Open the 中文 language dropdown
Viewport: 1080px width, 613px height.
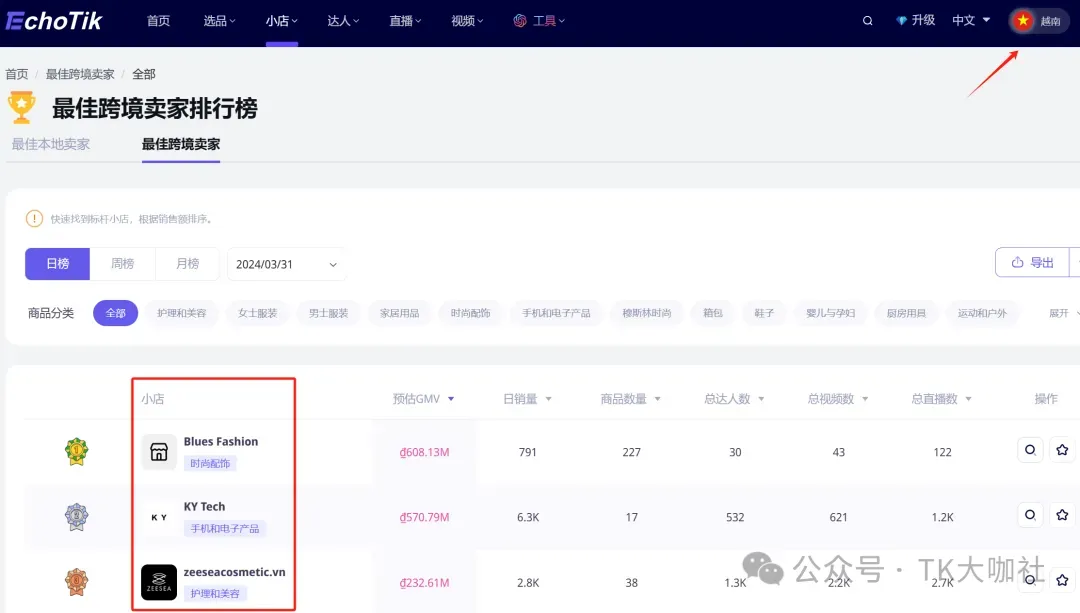971,21
